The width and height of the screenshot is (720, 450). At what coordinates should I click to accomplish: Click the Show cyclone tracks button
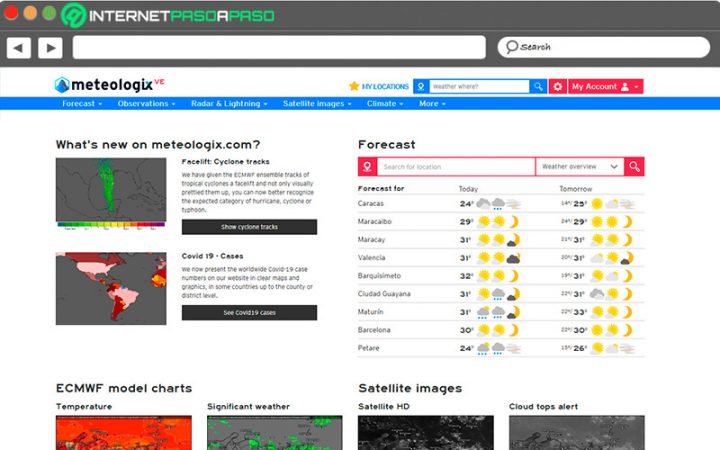point(249,227)
